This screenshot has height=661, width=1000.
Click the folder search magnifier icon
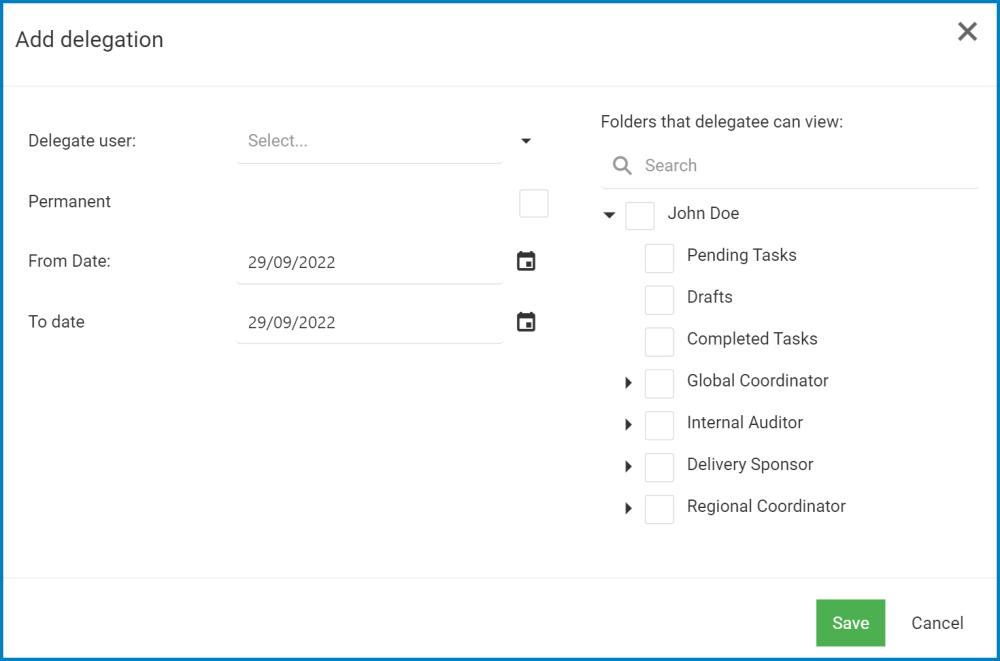[622, 166]
